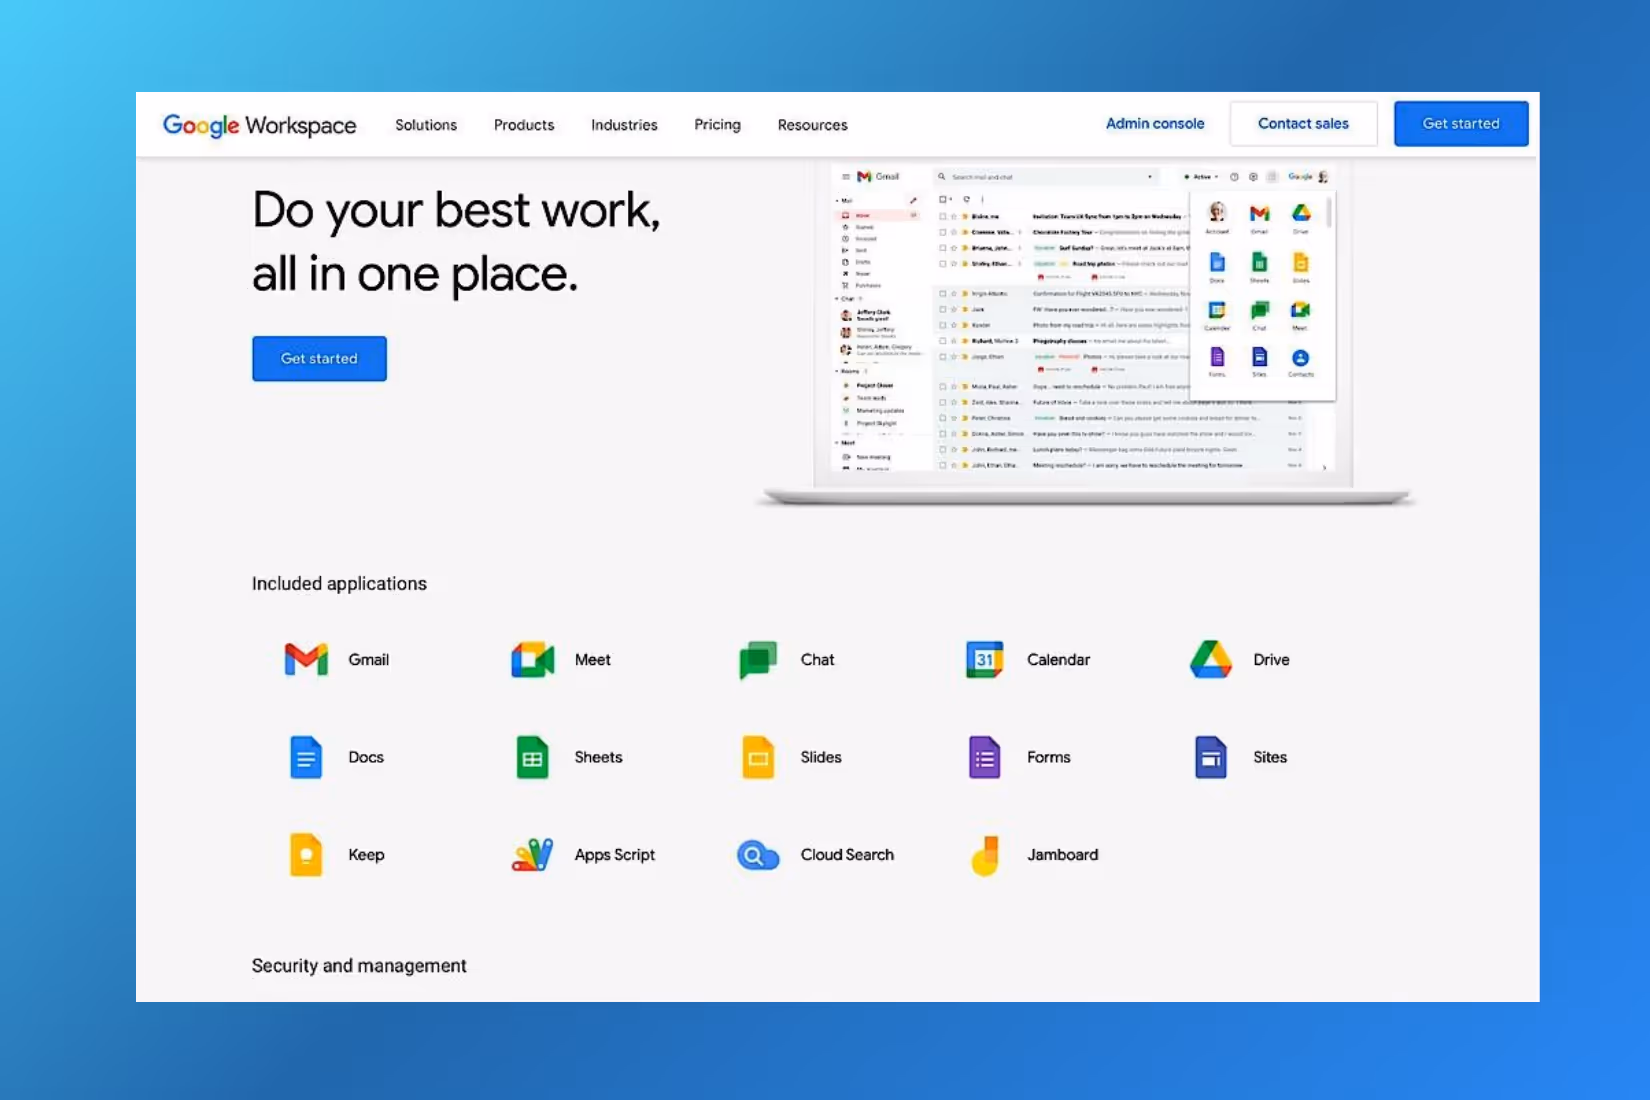
Task: Click Slides icon in laptop app launcher
Action: click(1301, 262)
